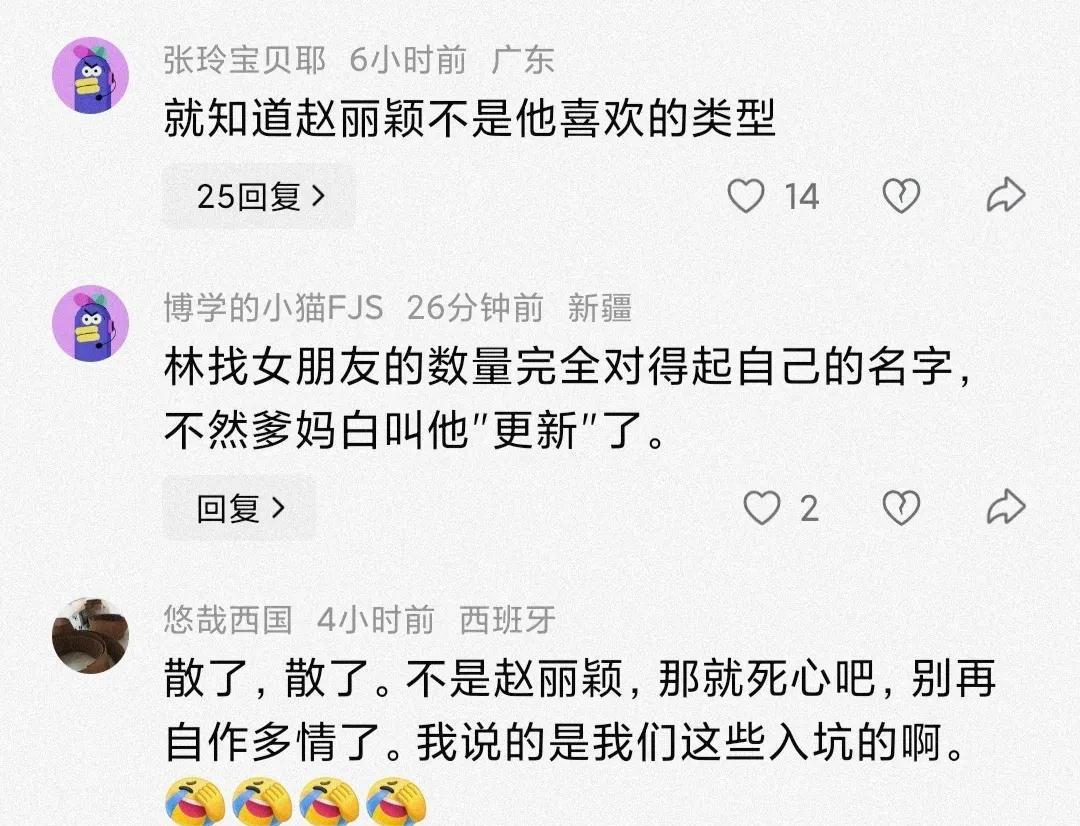Share the comment from 张玲宝贝耶
The image size is (1080, 826).
(x=1006, y=195)
